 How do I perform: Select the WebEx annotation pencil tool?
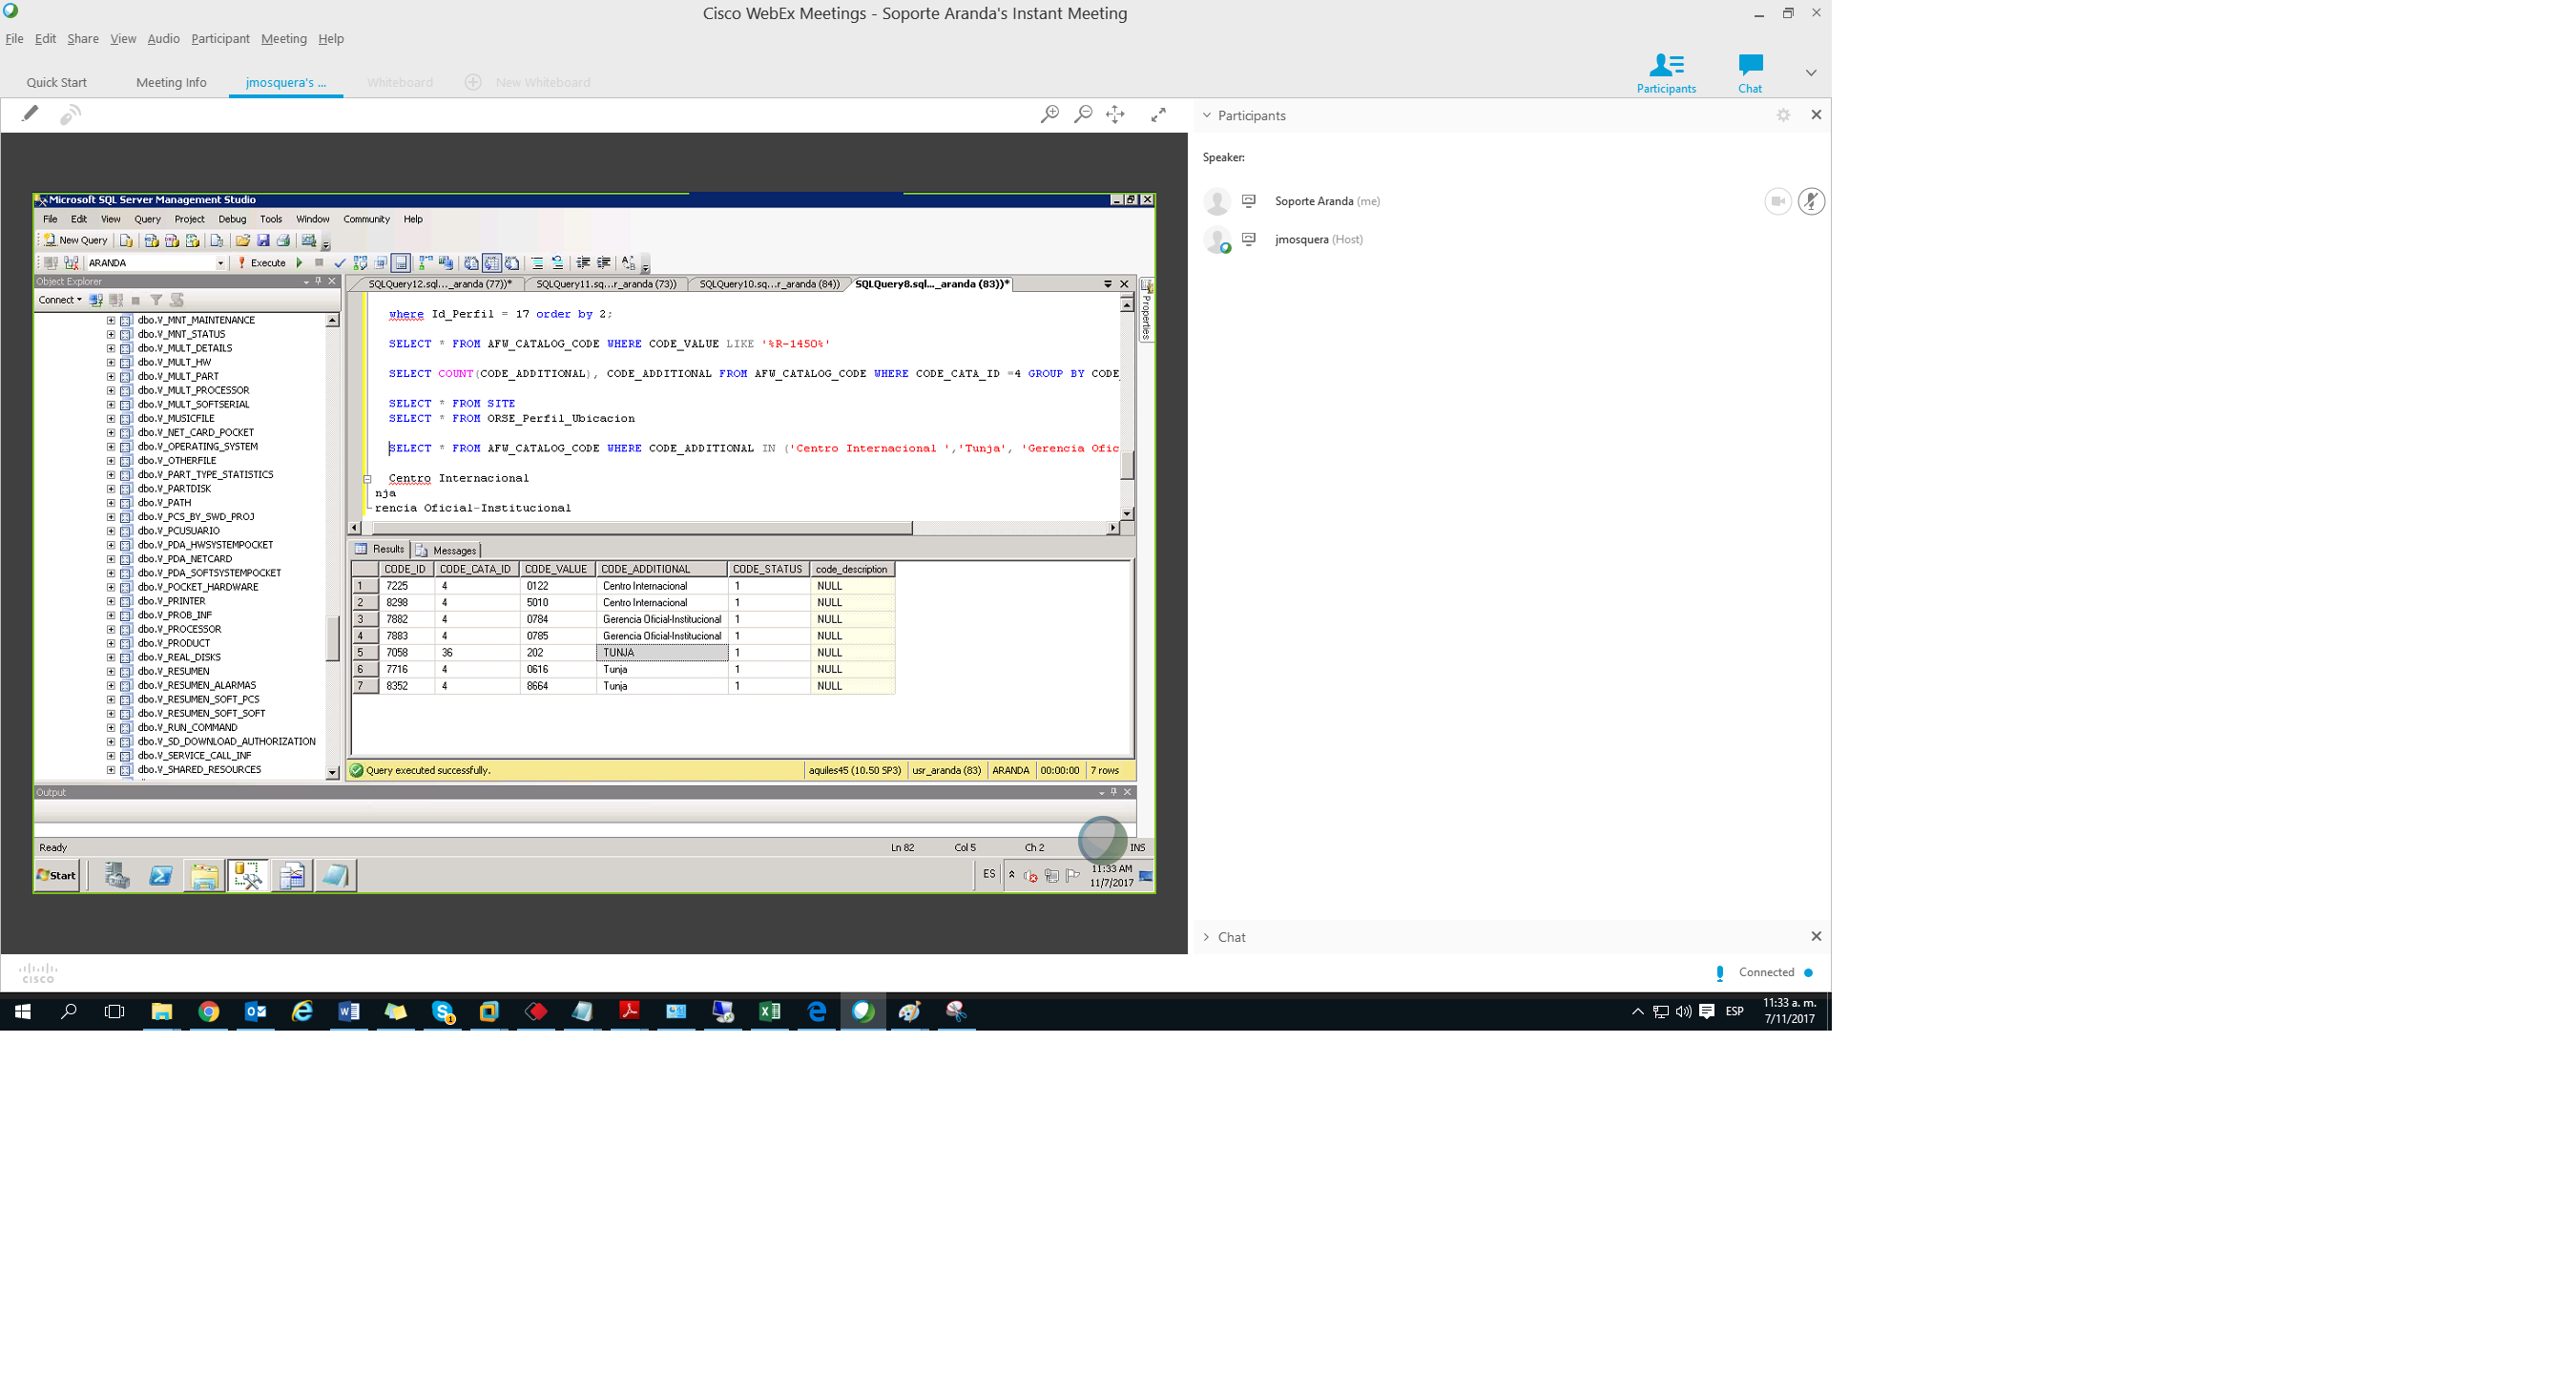pos(30,114)
